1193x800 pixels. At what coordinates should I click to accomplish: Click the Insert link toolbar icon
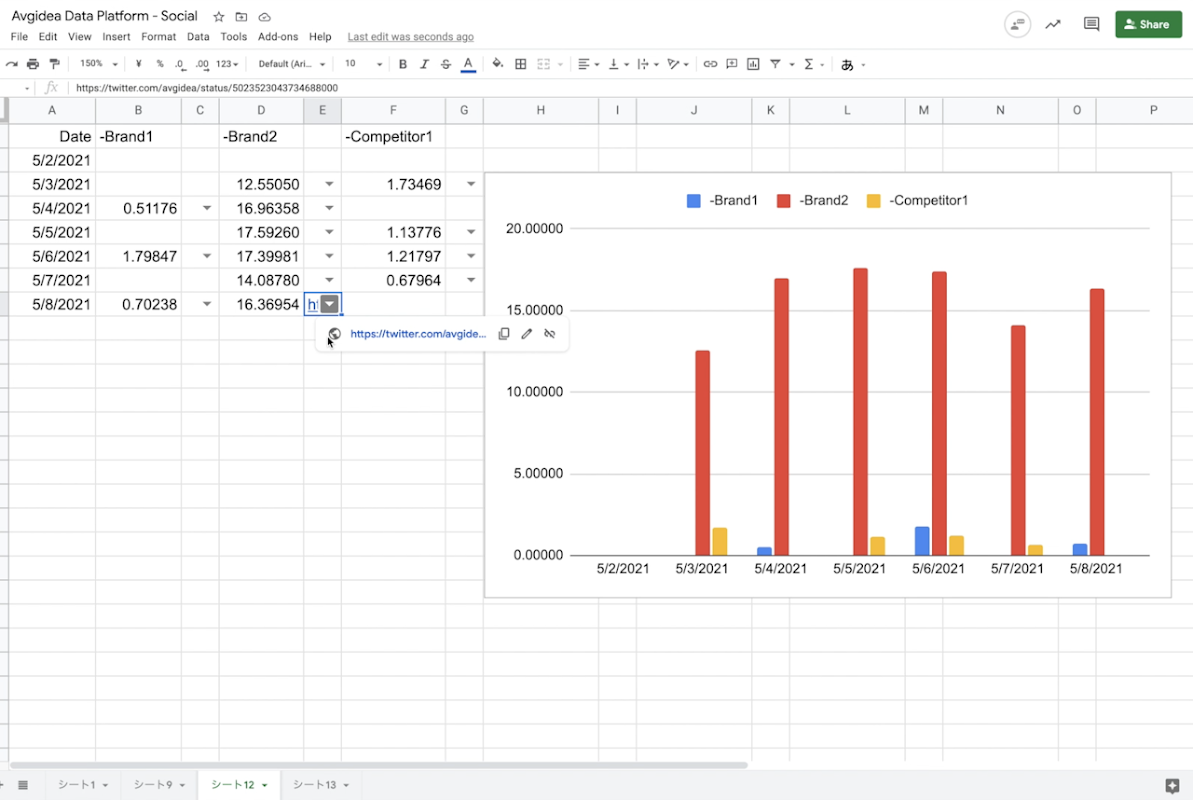pyautogui.click(x=710, y=64)
